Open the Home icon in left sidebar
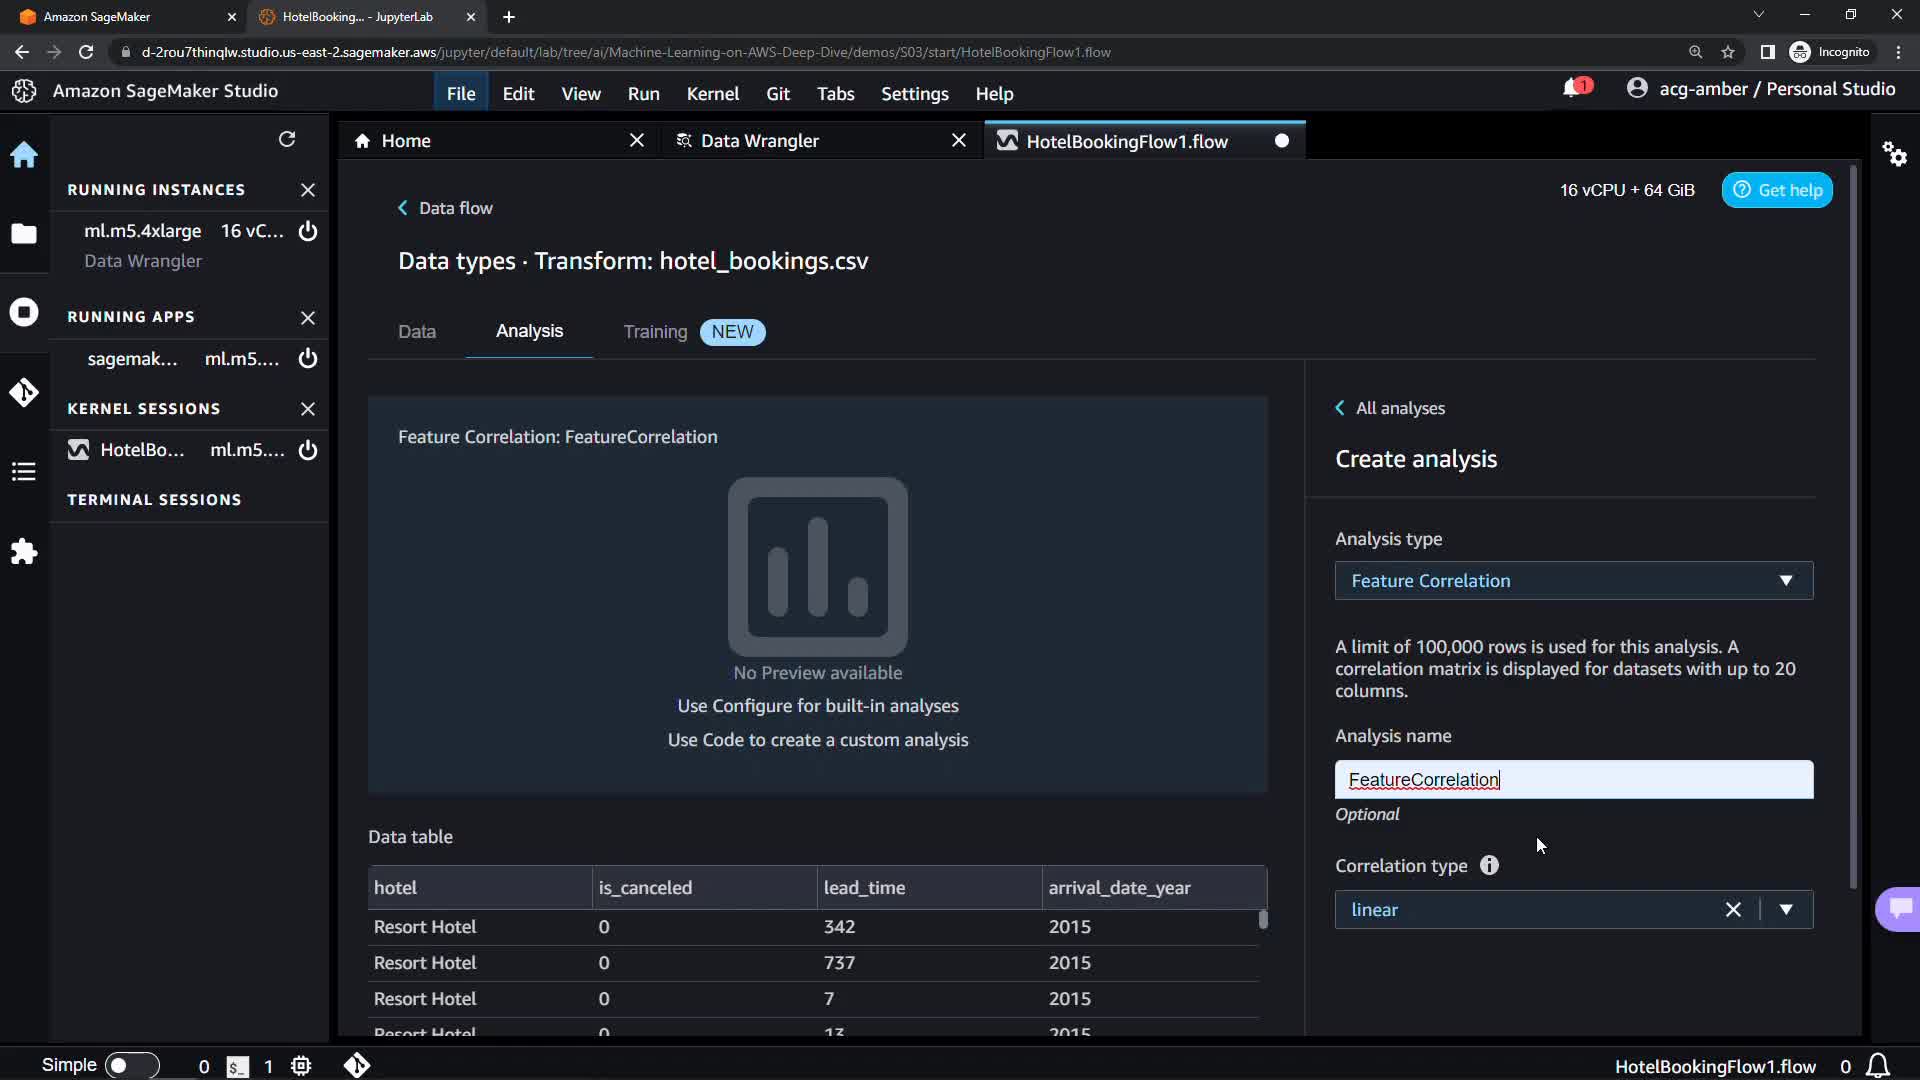This screenshot has height=1080, width=1920. (24, 155)
